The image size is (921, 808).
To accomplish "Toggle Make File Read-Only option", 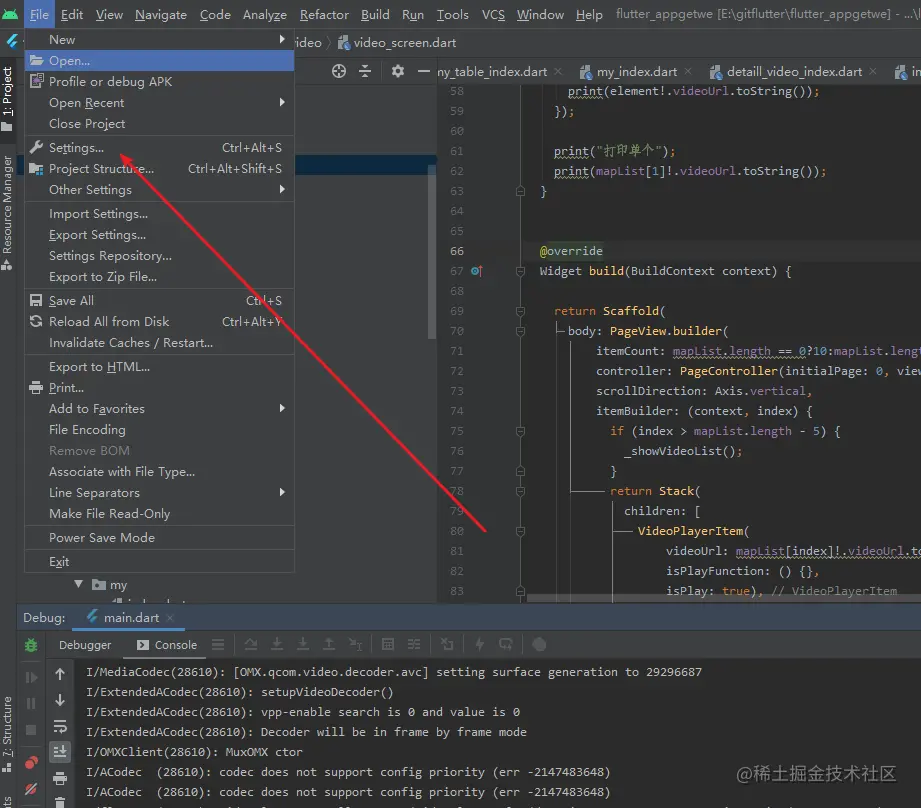I will point(110,513).
